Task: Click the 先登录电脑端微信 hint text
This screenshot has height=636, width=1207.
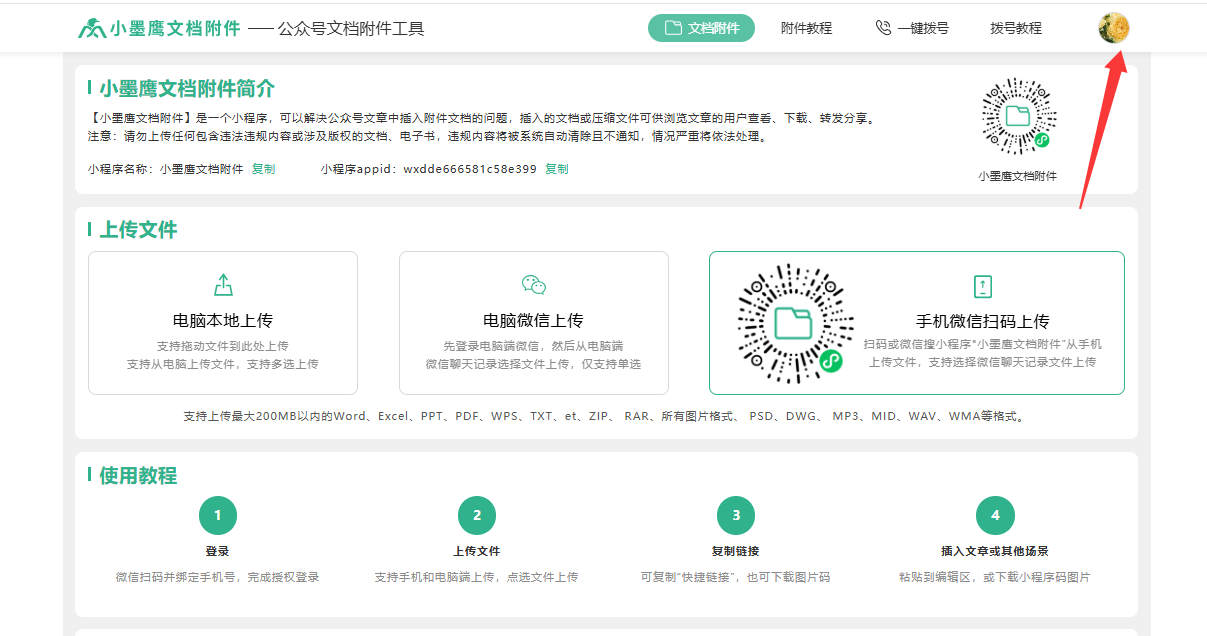Action: pyautogui.click(x=534, y=346)
